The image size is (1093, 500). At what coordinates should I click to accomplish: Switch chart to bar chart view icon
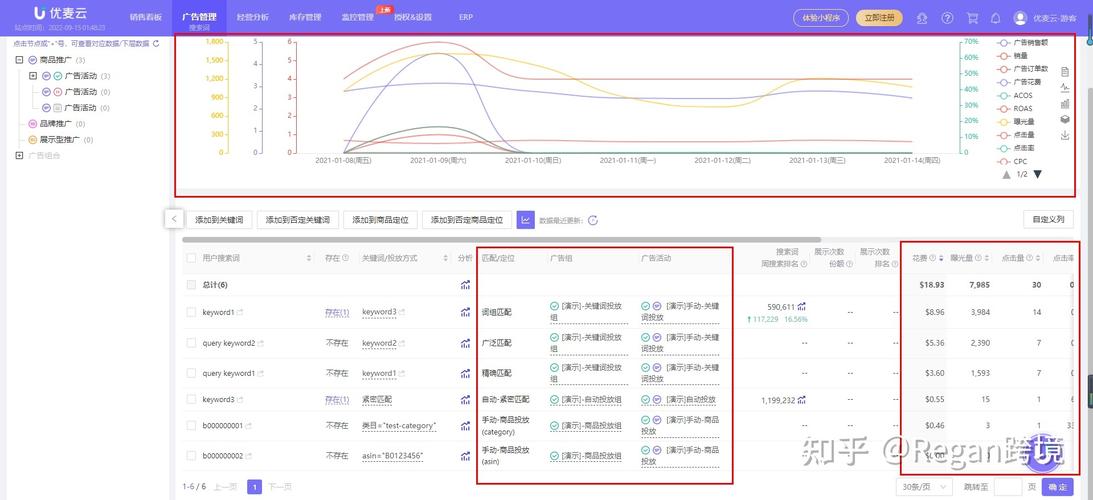click(x=1064, y=104)
